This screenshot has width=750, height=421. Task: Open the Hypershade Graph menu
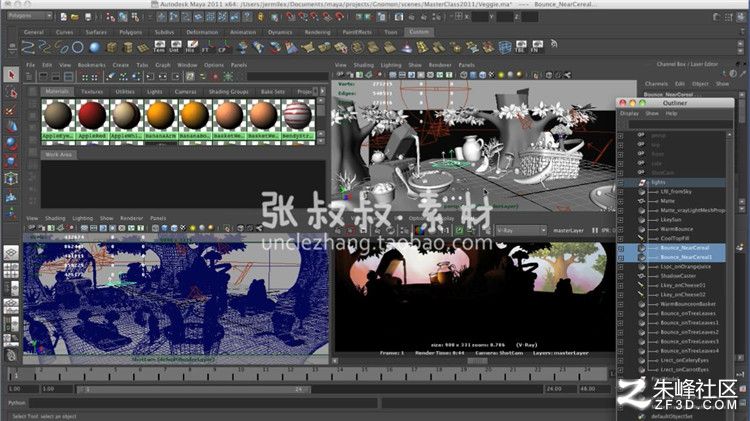[x=163, y=65]
